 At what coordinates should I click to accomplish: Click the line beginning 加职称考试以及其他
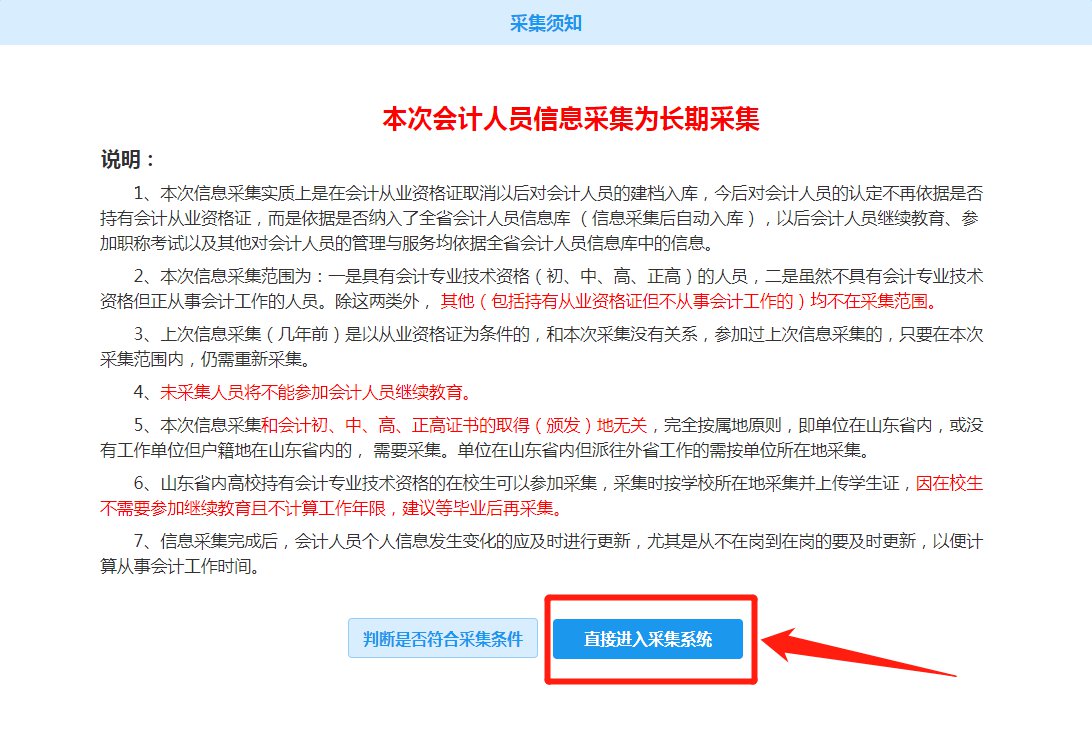[407, 244]
